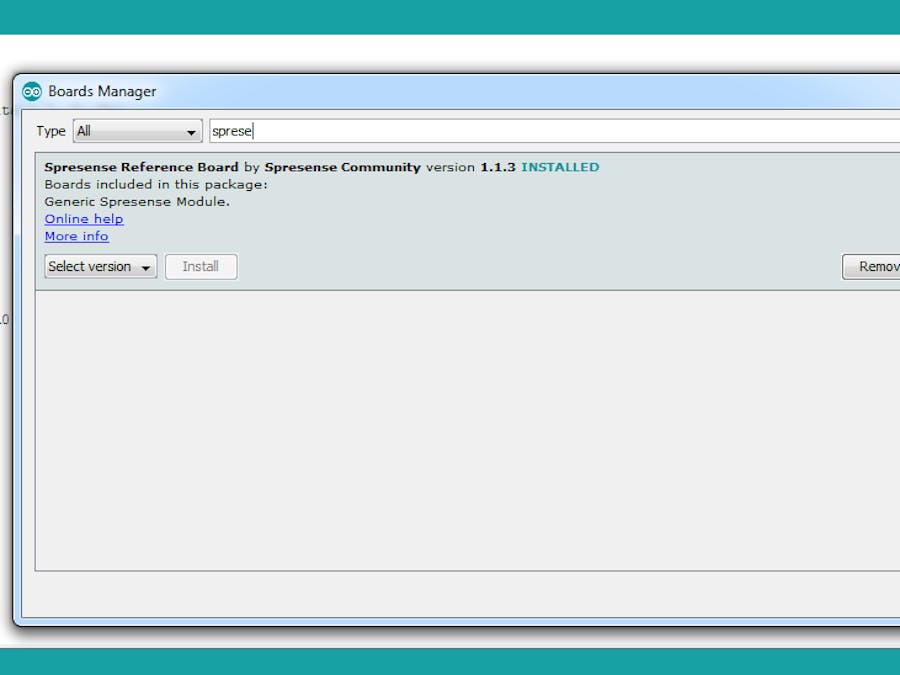Expand the Select version dropdown

click(100, 266)
